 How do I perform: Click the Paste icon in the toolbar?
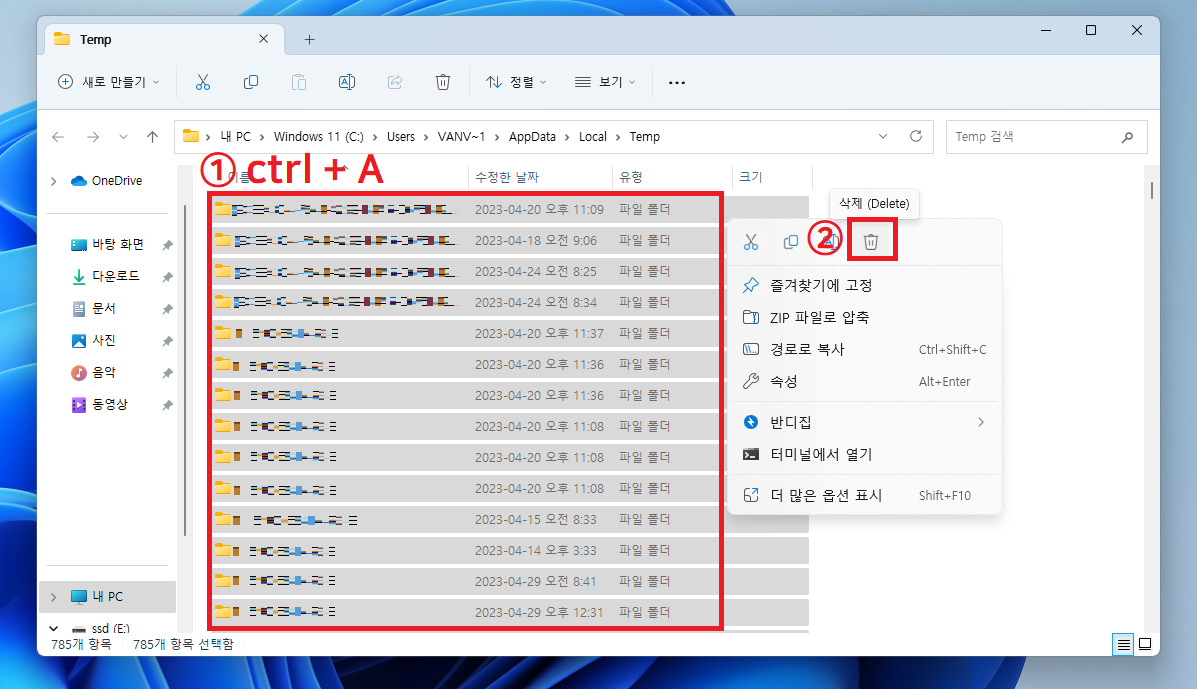pos(299,82)
